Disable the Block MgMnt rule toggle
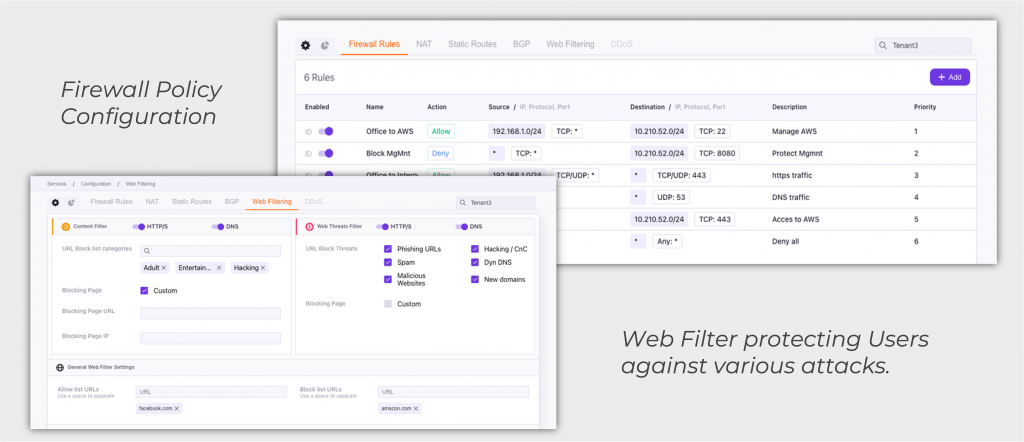1024x442 pixels. pos(326,153)
